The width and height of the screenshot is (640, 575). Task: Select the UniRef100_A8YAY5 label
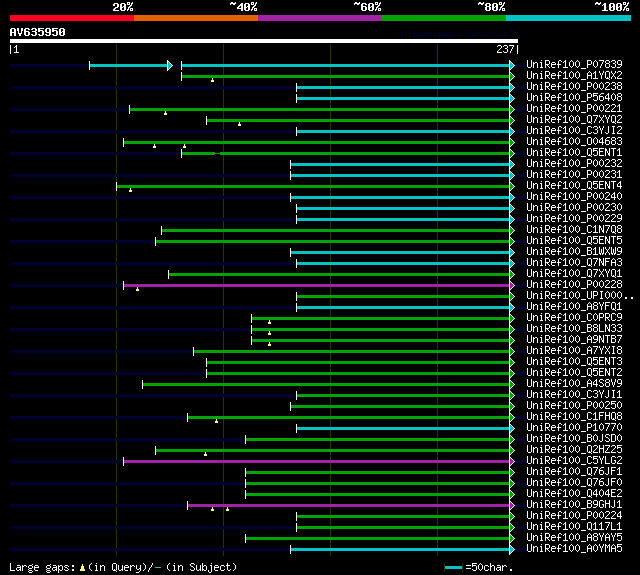click(574, 538)
